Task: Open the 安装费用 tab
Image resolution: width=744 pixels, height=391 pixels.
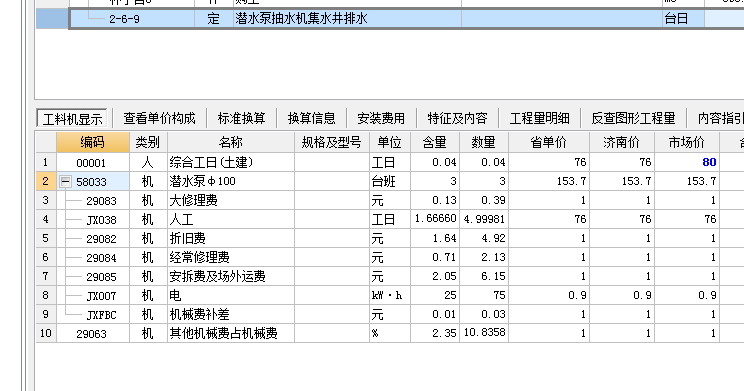Action: tap(381, 118)
